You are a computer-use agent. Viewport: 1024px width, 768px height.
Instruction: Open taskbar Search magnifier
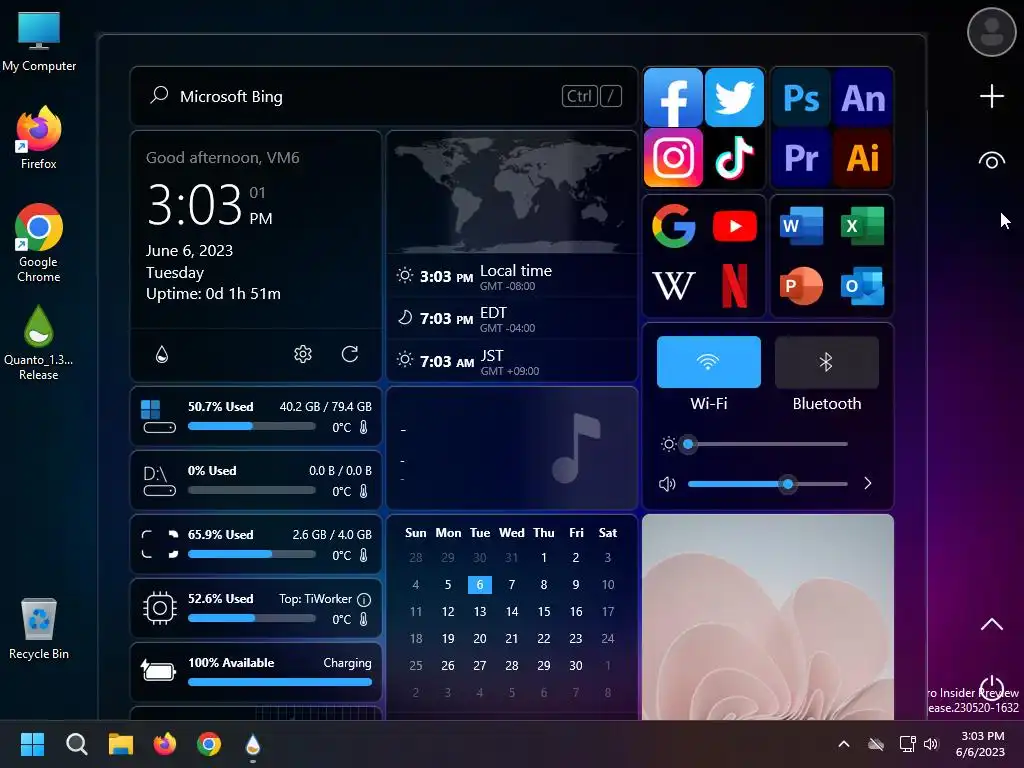(76, 744)
